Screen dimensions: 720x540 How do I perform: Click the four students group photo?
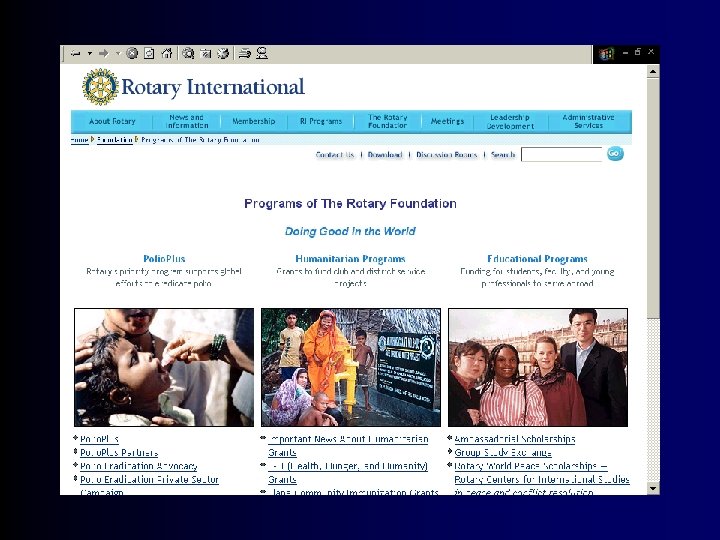[538, 367]
